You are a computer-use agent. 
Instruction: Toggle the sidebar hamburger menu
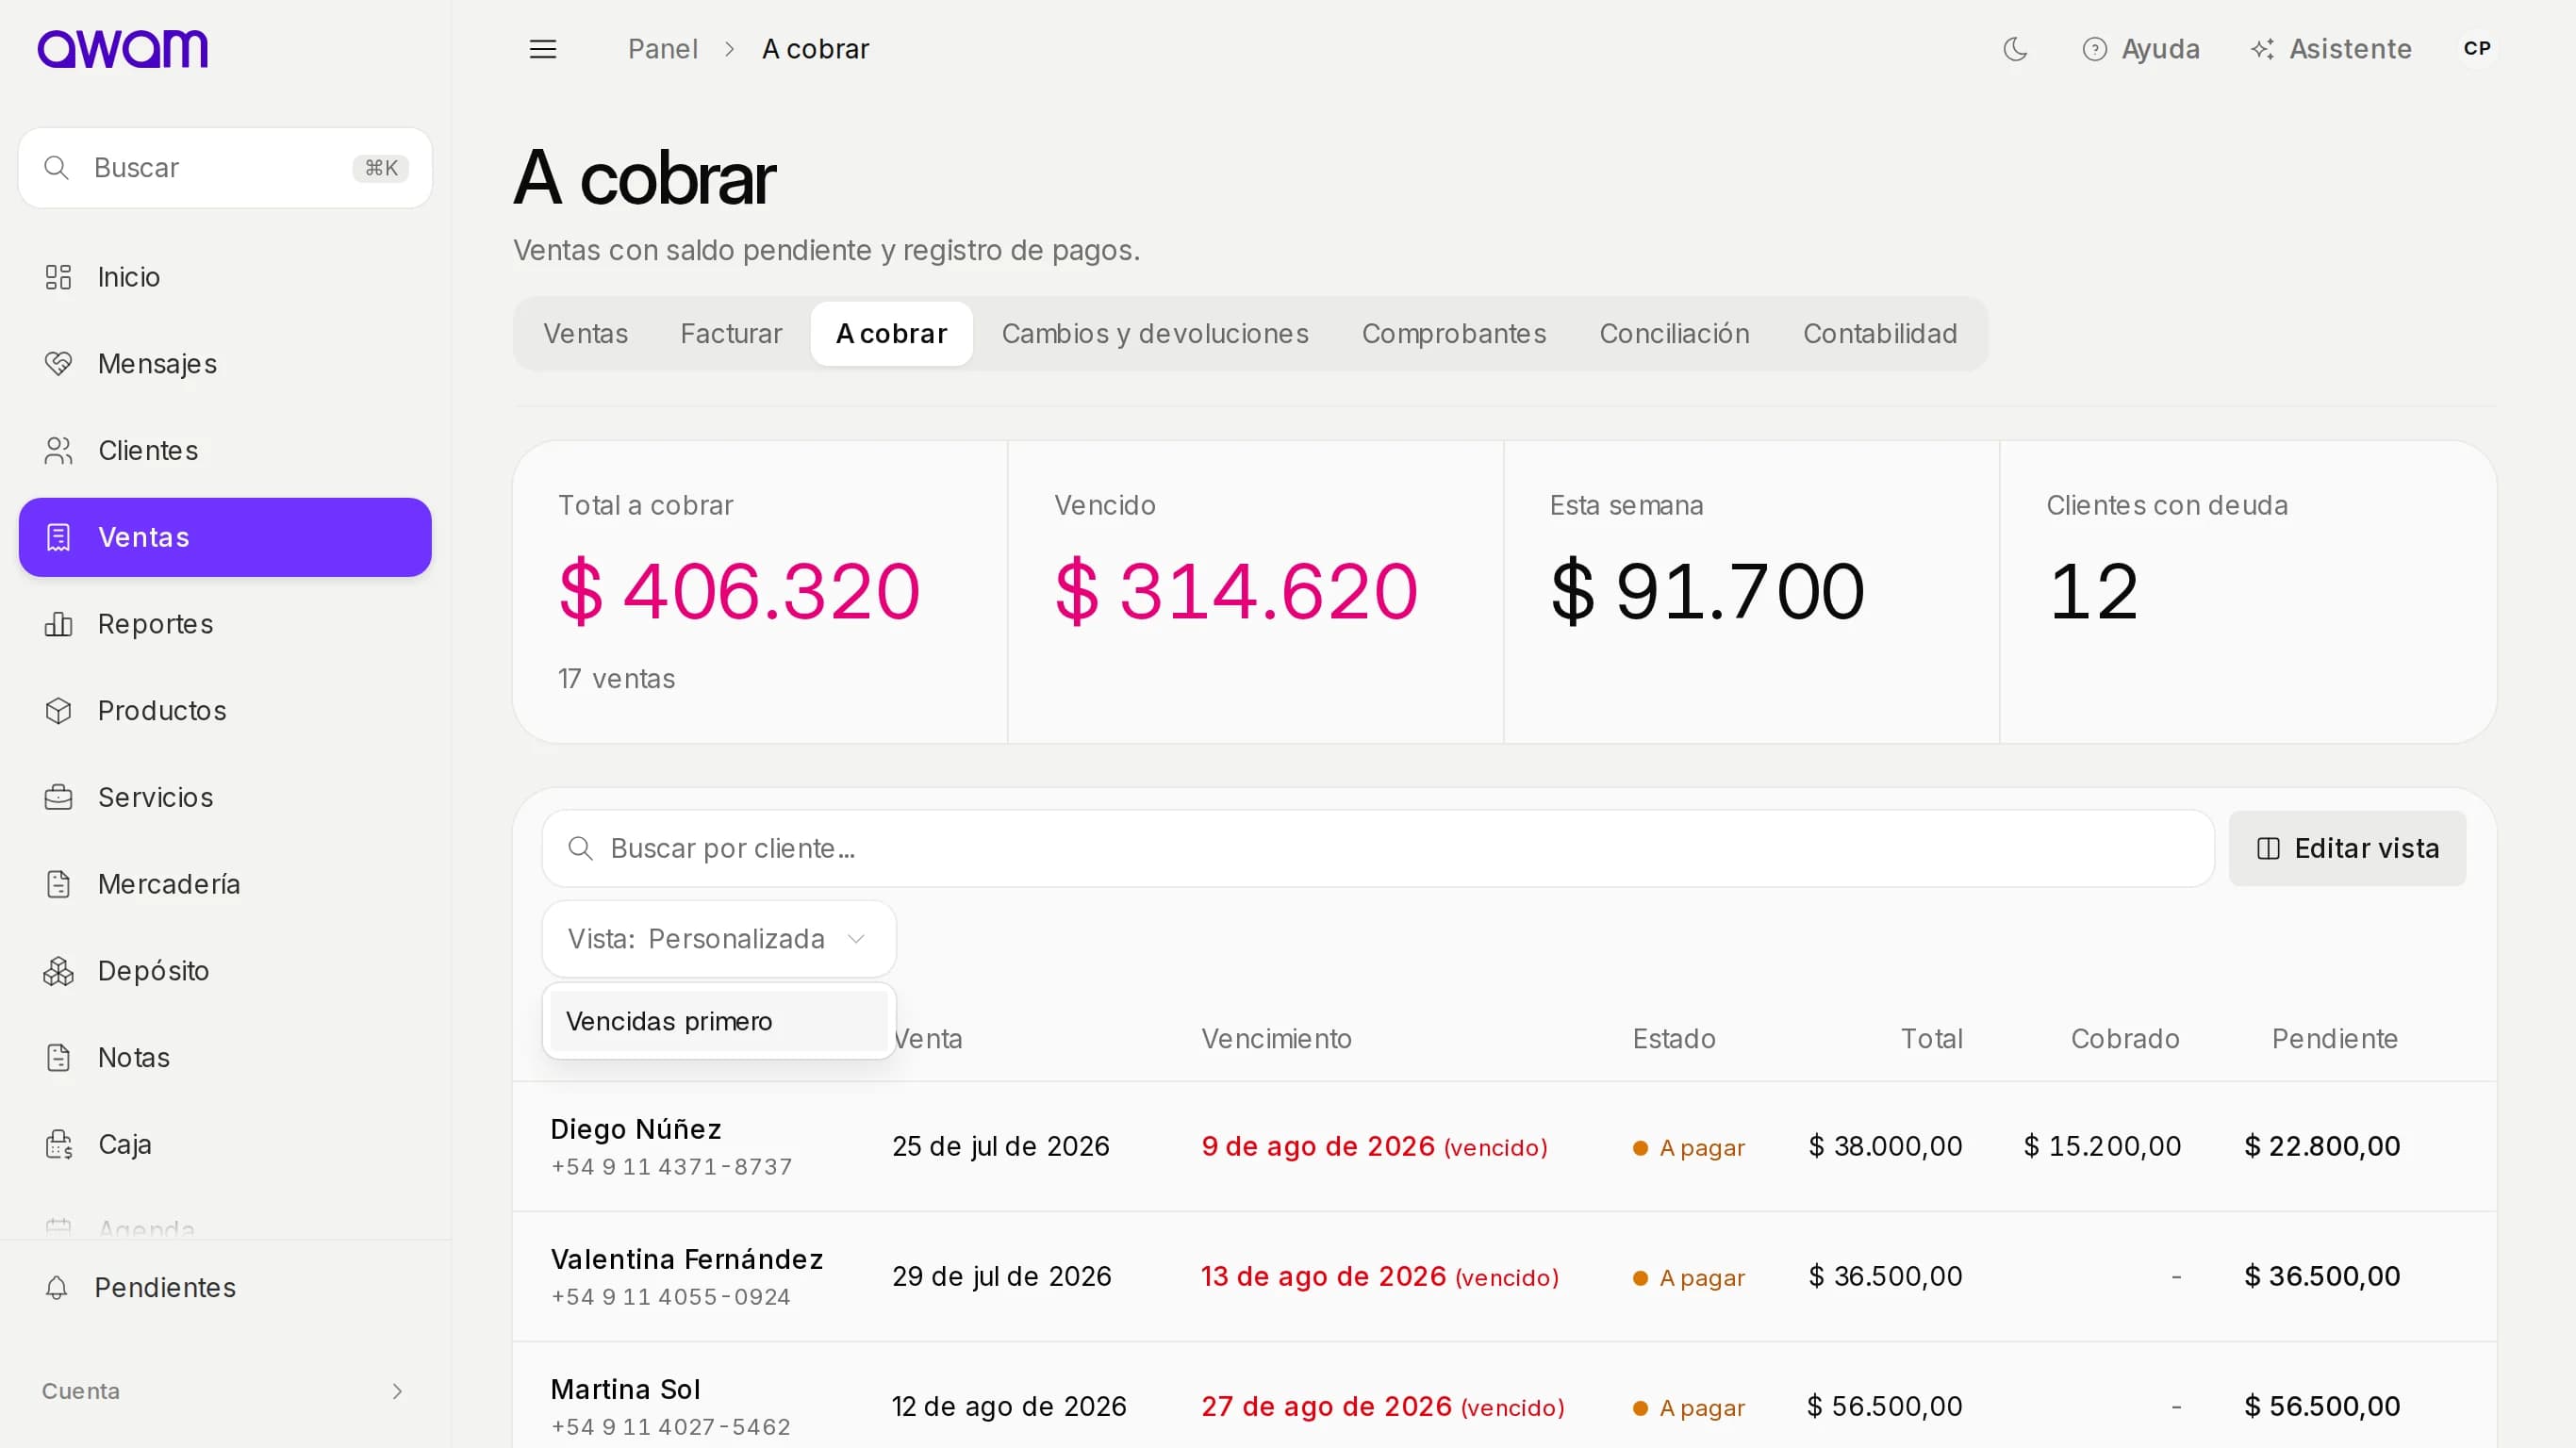click(542, 49)
